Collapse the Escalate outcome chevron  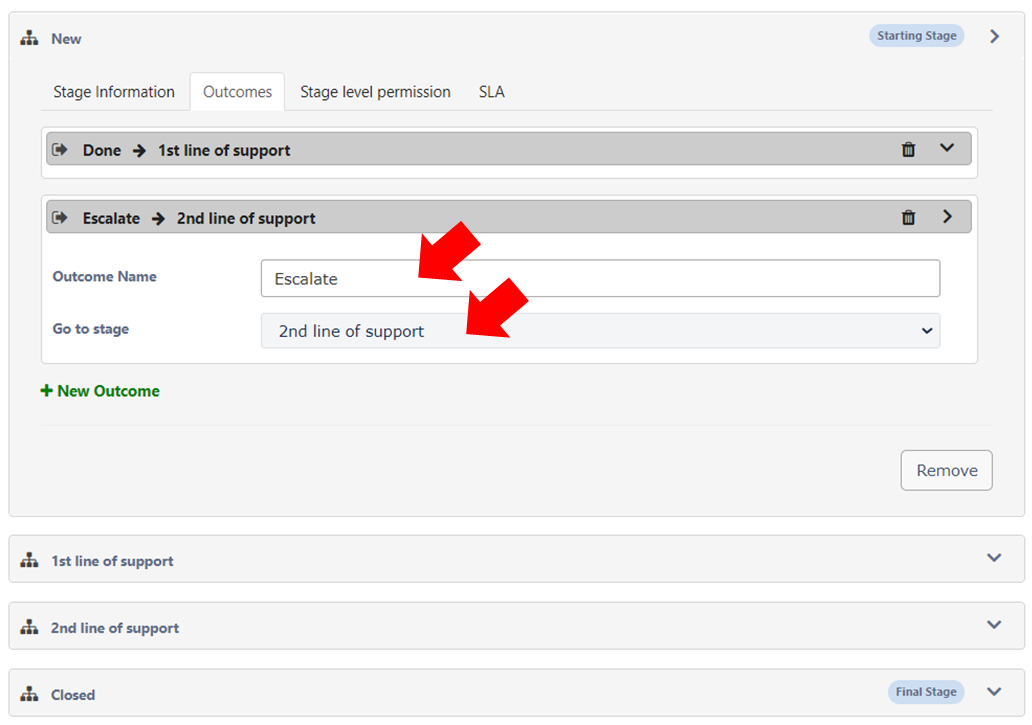(947, 216)
